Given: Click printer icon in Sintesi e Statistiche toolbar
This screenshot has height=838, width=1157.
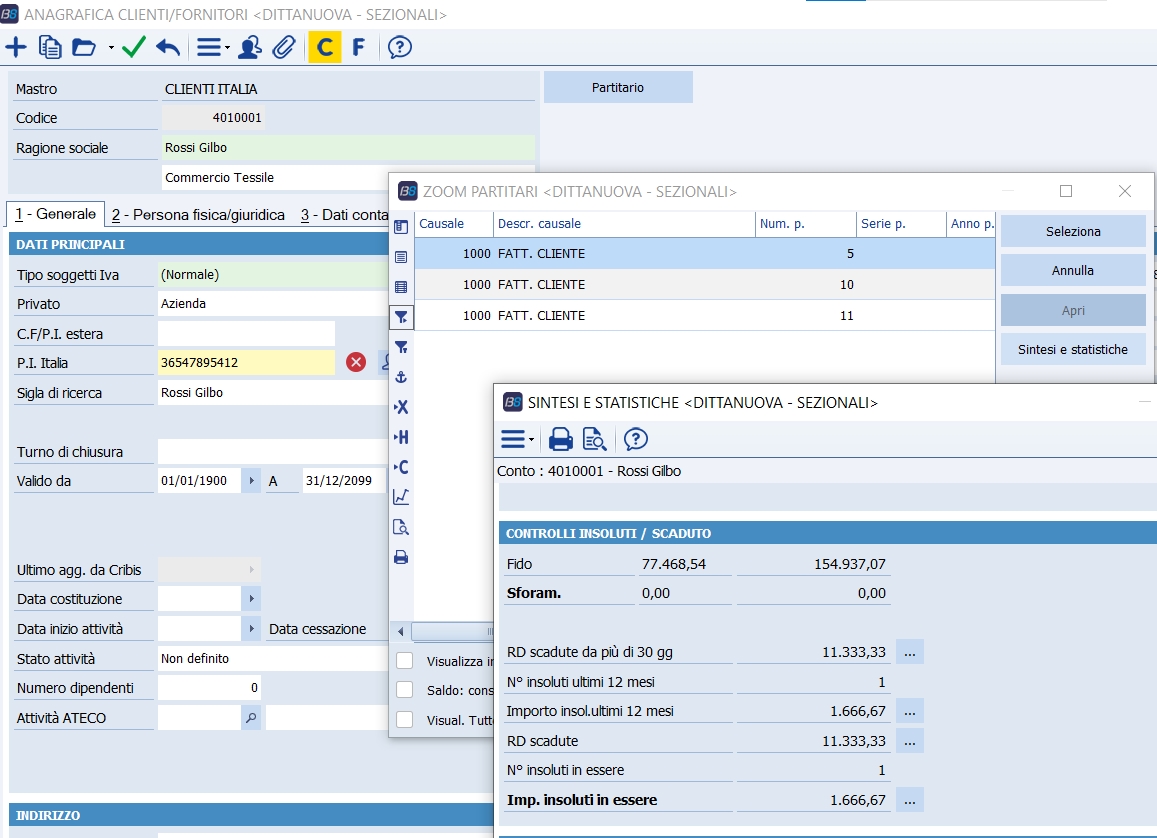Looking at the screenshot, I should pos(561,438).
